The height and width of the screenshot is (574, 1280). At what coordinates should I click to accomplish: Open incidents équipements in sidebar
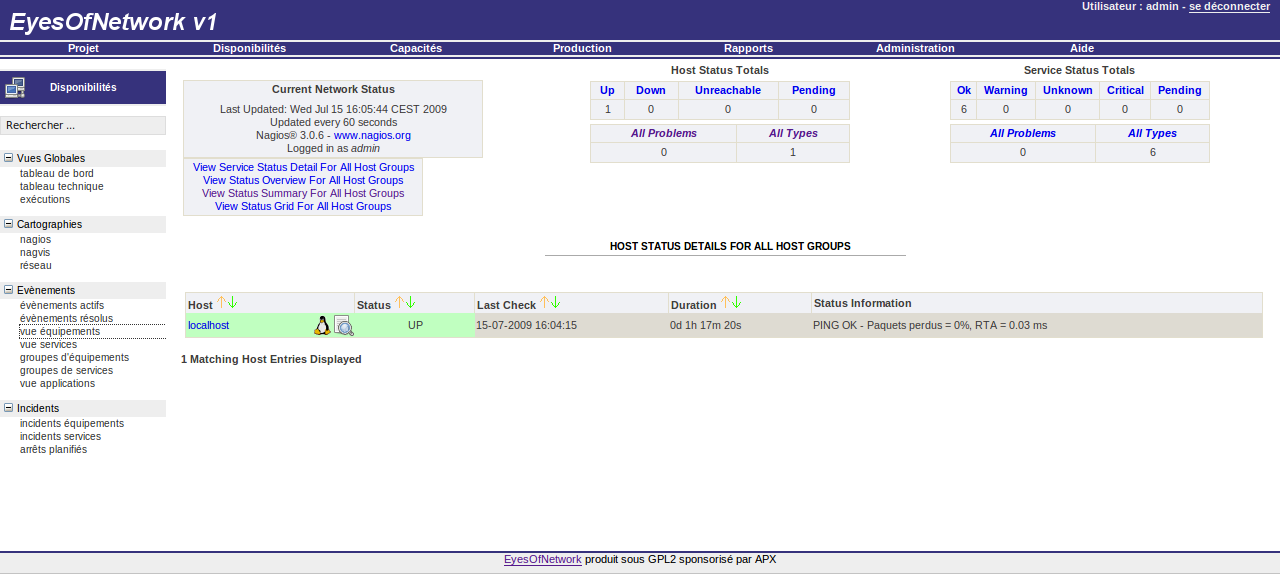coord(72,423)
